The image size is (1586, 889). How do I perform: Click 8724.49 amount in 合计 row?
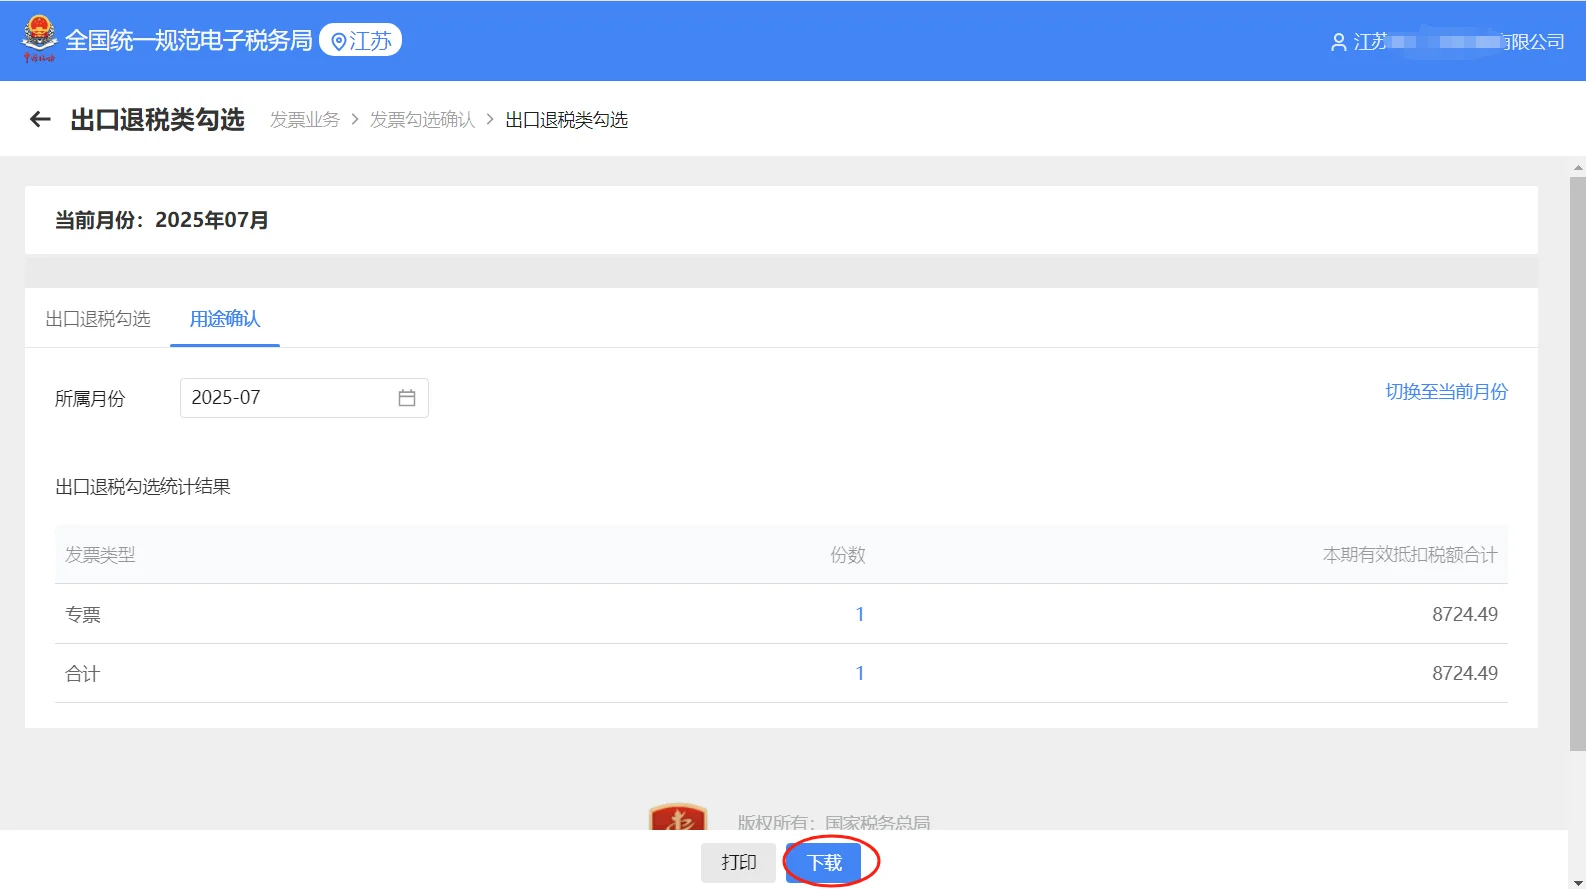click(1465, 673)
